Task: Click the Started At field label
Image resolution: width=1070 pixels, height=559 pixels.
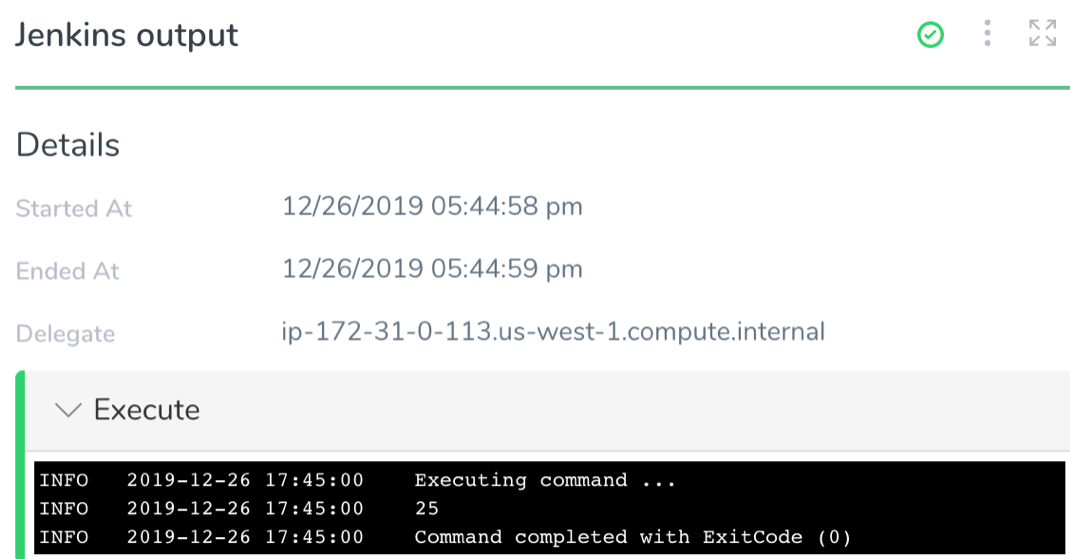Action: pos(74,208)
